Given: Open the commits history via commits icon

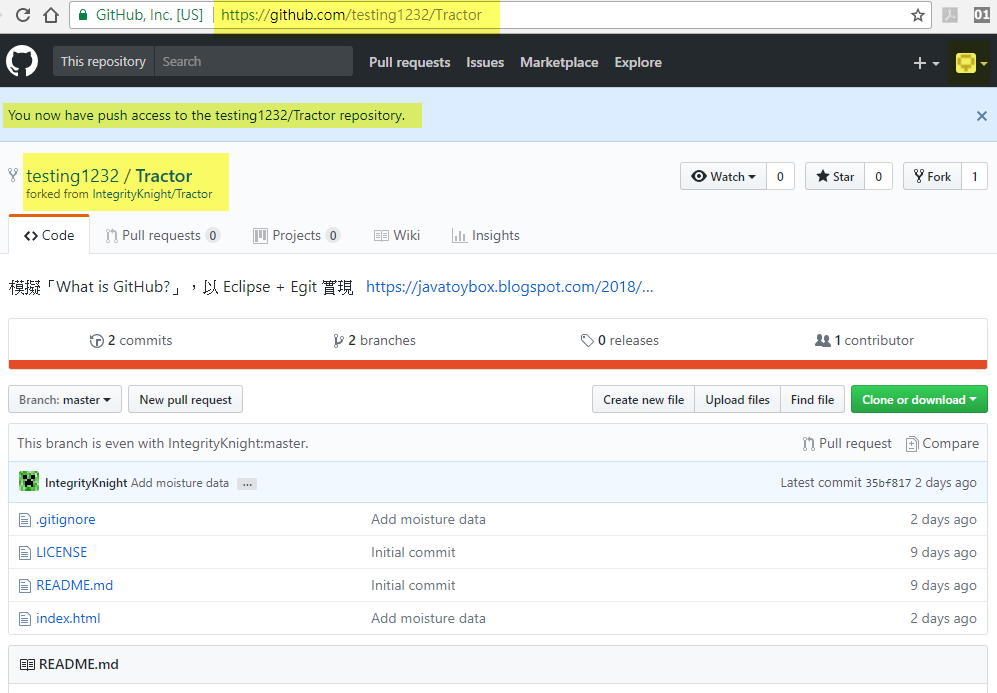Looking at the screenshot, I should (97, 340).
